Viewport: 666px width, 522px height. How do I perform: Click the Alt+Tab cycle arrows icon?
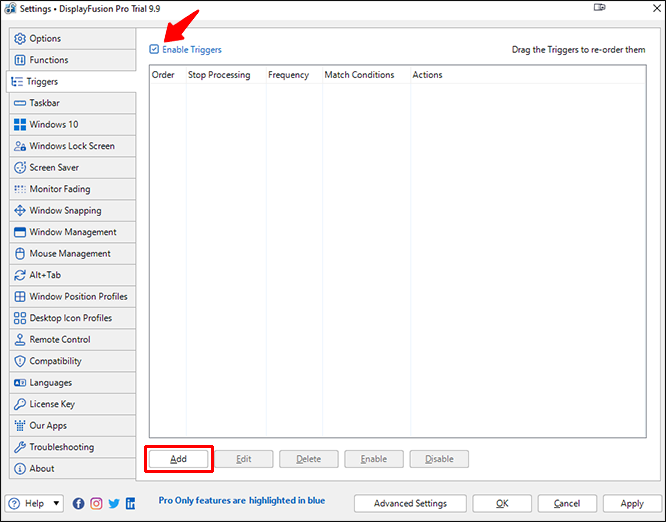(x=20, y=275)
